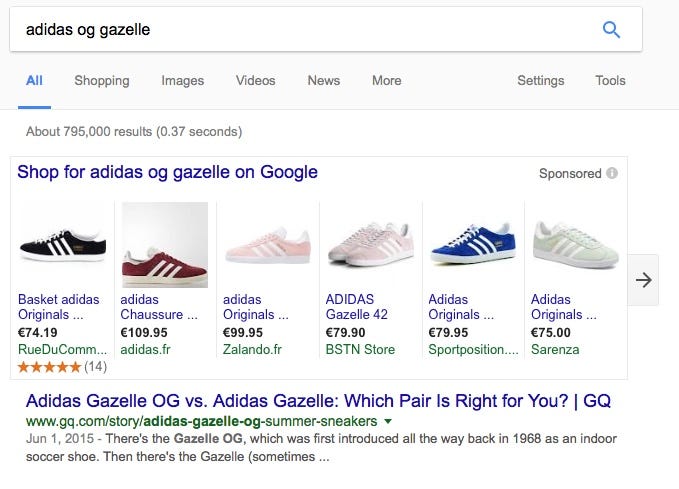This screenshot has height=489, width=679.
Task: Open the blue Sportposition shoe image
Action: (x=472, y=245)
